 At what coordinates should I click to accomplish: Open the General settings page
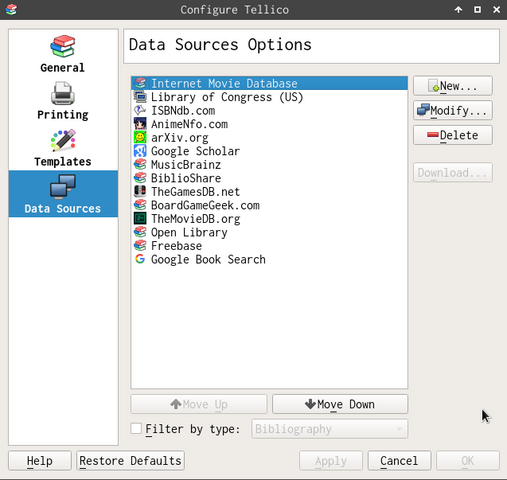(63, 54)
